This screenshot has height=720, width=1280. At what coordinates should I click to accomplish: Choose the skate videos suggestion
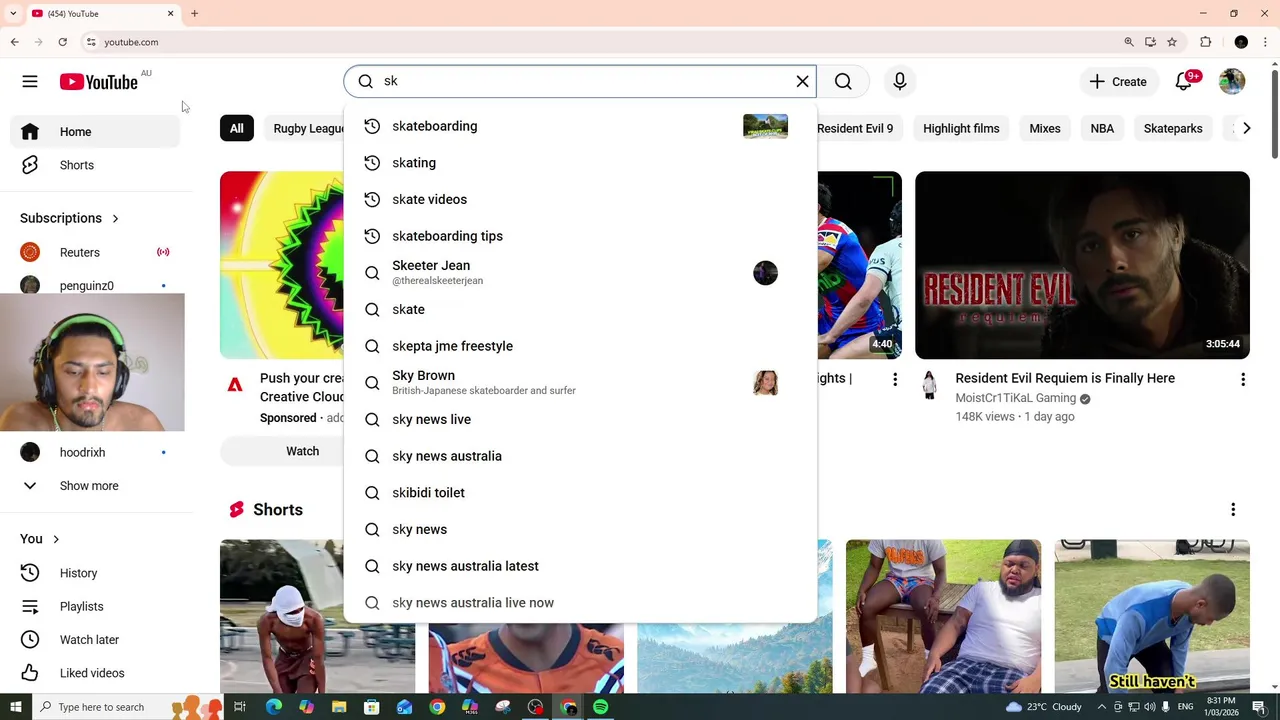[x=580, y=199]
